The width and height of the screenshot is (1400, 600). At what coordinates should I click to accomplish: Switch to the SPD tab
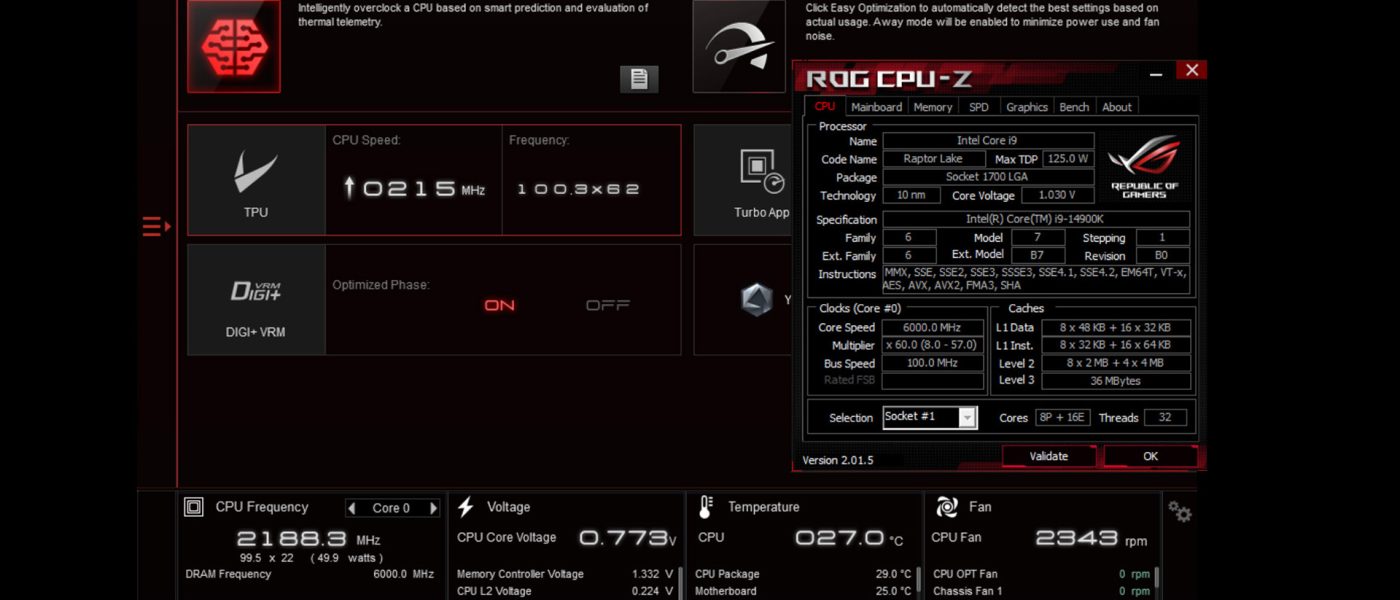pos(979,107)
